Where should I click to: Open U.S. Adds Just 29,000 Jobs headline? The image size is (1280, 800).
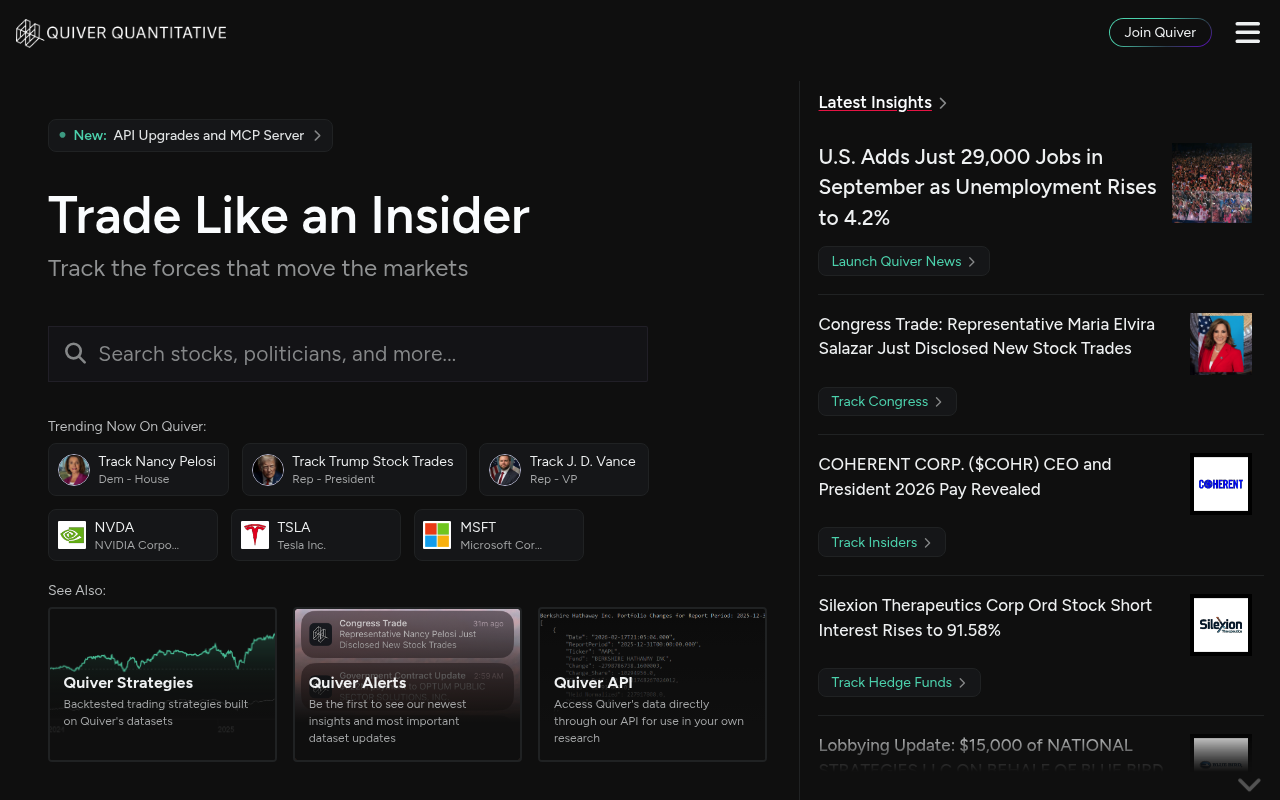coord(987,187)
